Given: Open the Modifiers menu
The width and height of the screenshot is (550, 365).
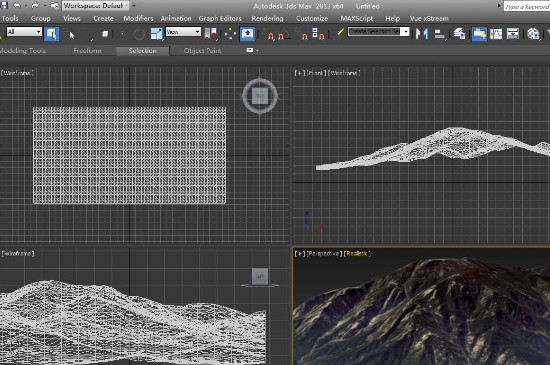Looking at the screenshot, I should pos(138,18).
